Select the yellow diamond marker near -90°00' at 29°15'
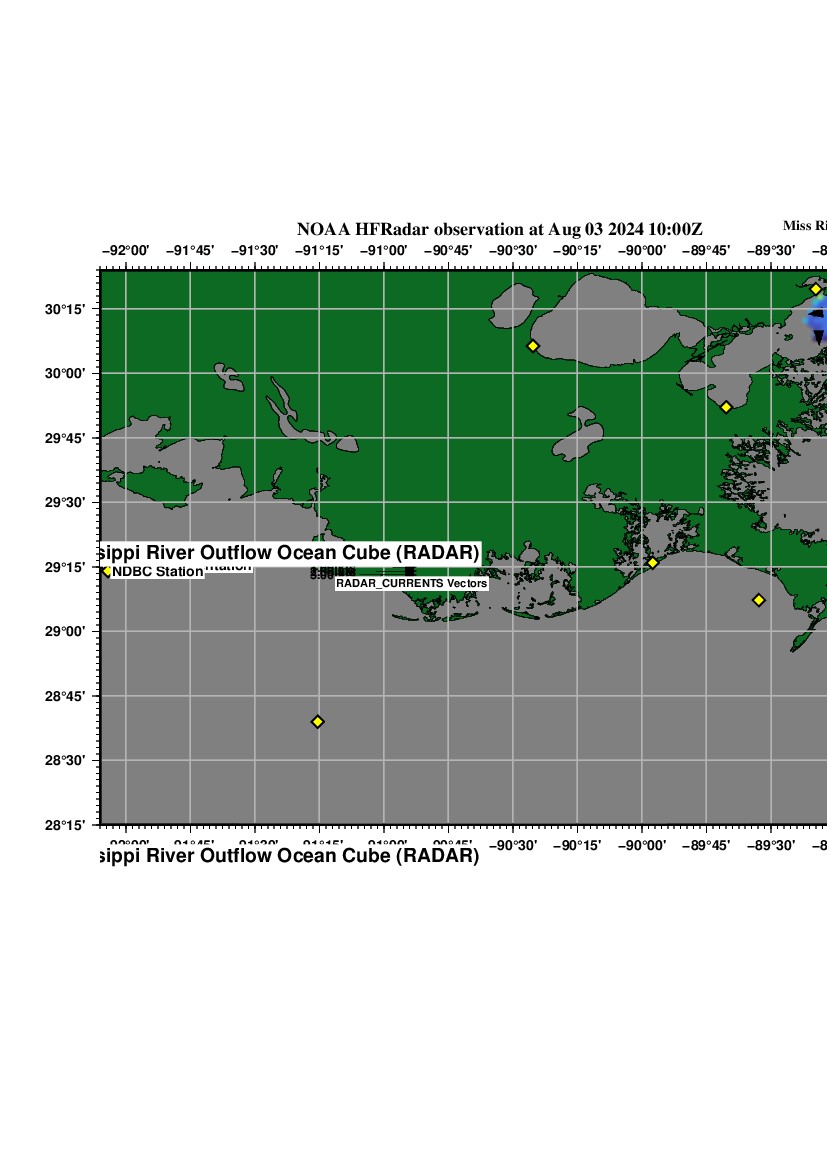Screen dimensions: 827x1170 point(653,563)
